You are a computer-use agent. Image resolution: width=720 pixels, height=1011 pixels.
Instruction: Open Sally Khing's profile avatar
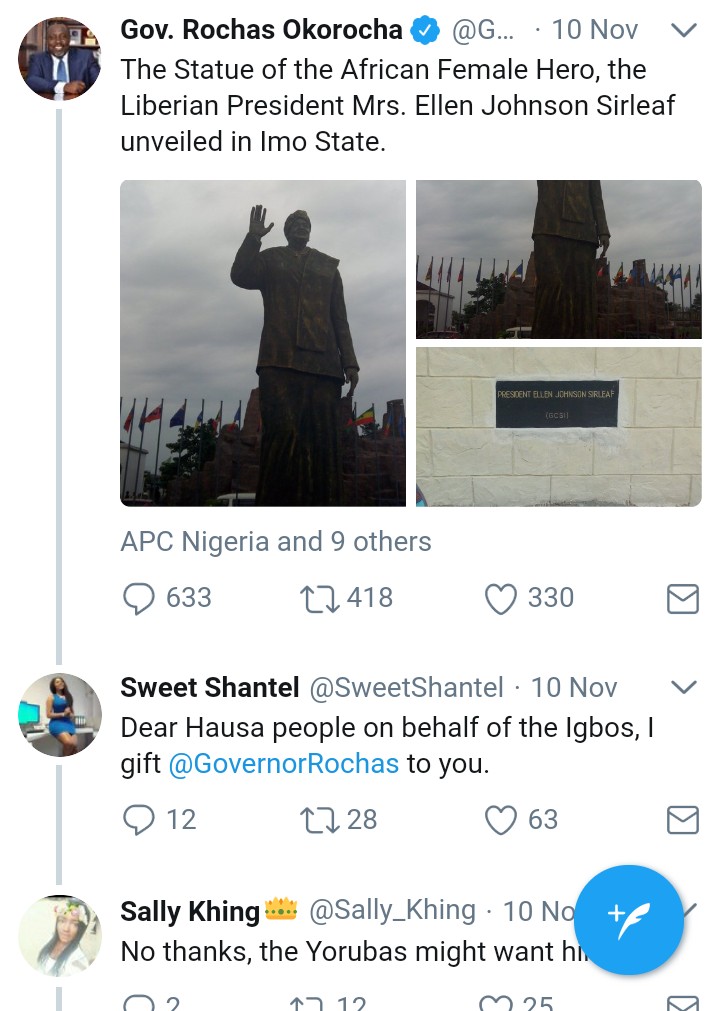pos(59,936)
